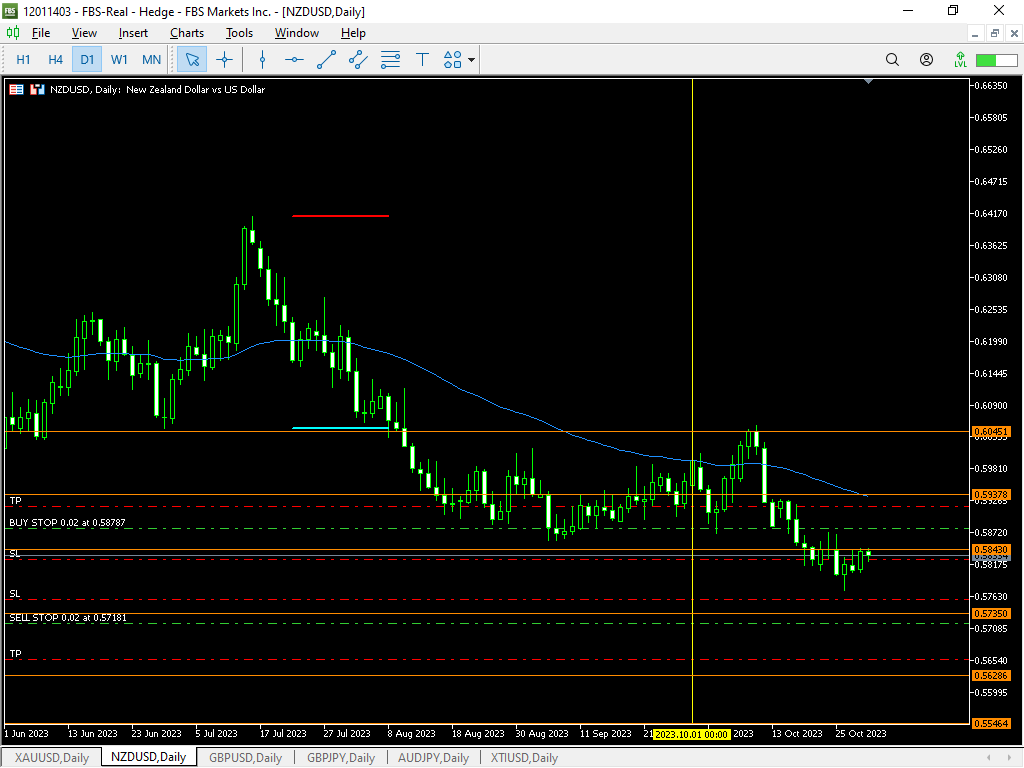Switch chart timeframe to W1
1024x768 pixels.
coord(119,60)
